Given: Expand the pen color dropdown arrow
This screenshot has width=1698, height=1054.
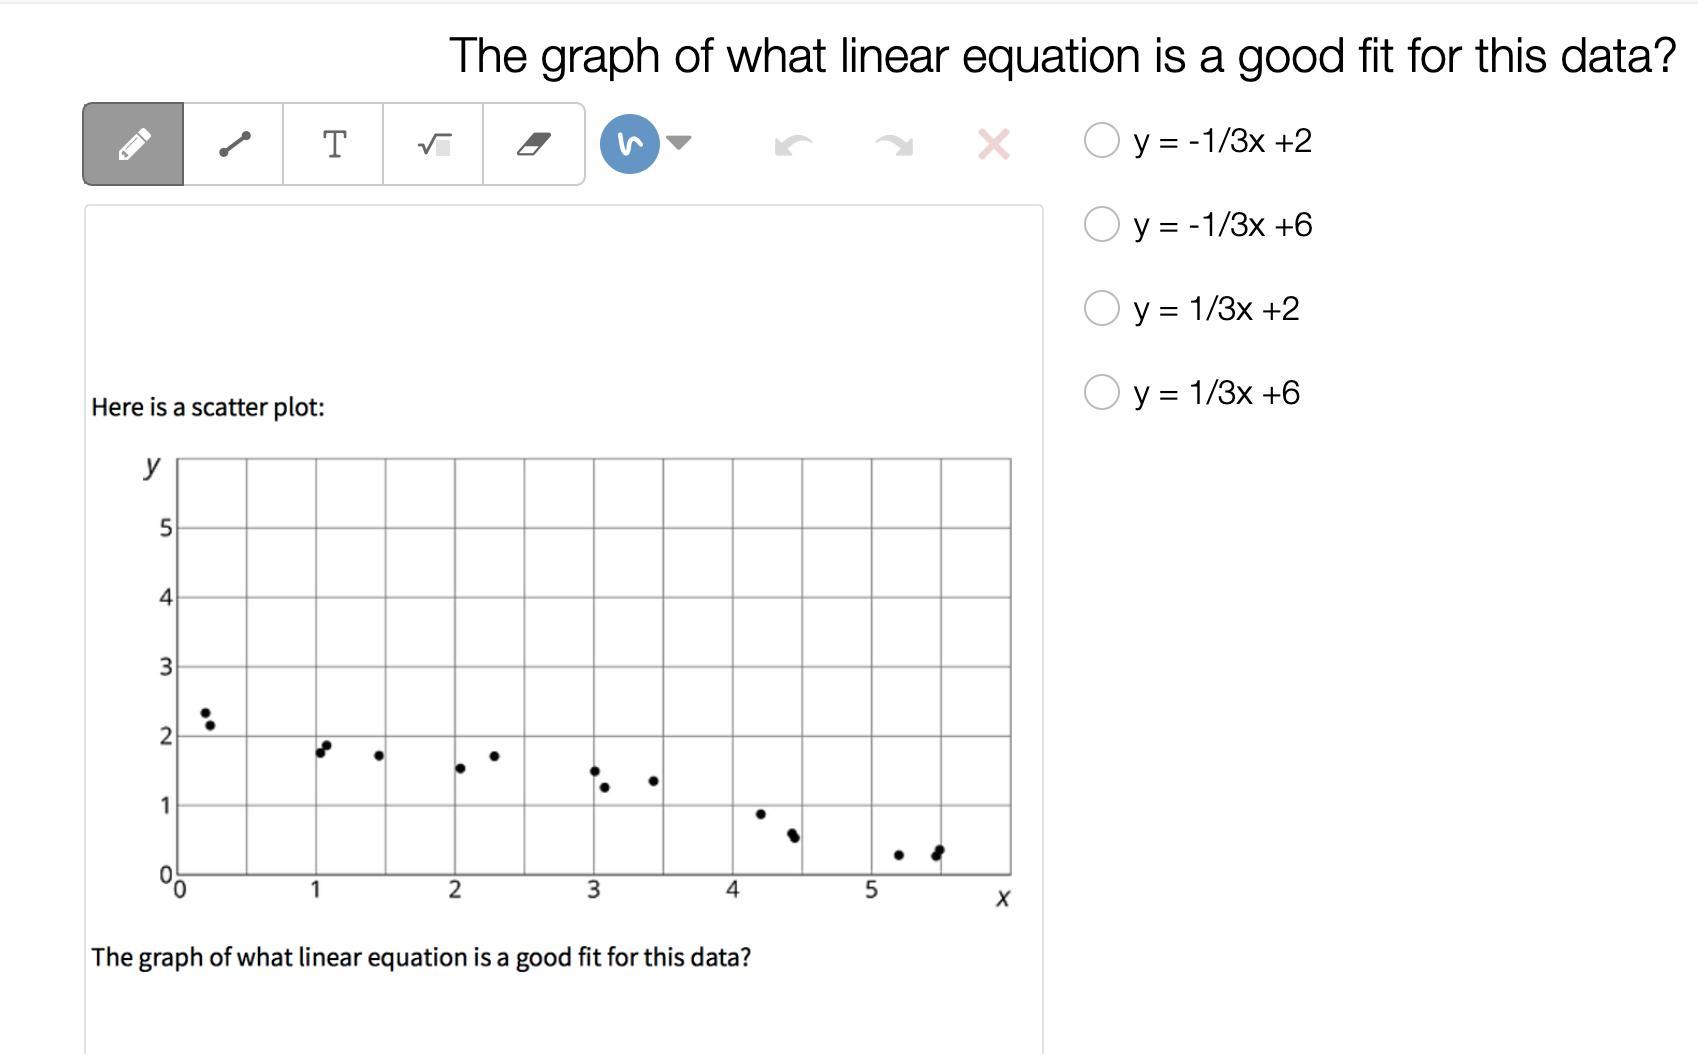Looking at the screenshot, I should click(678, 143).
